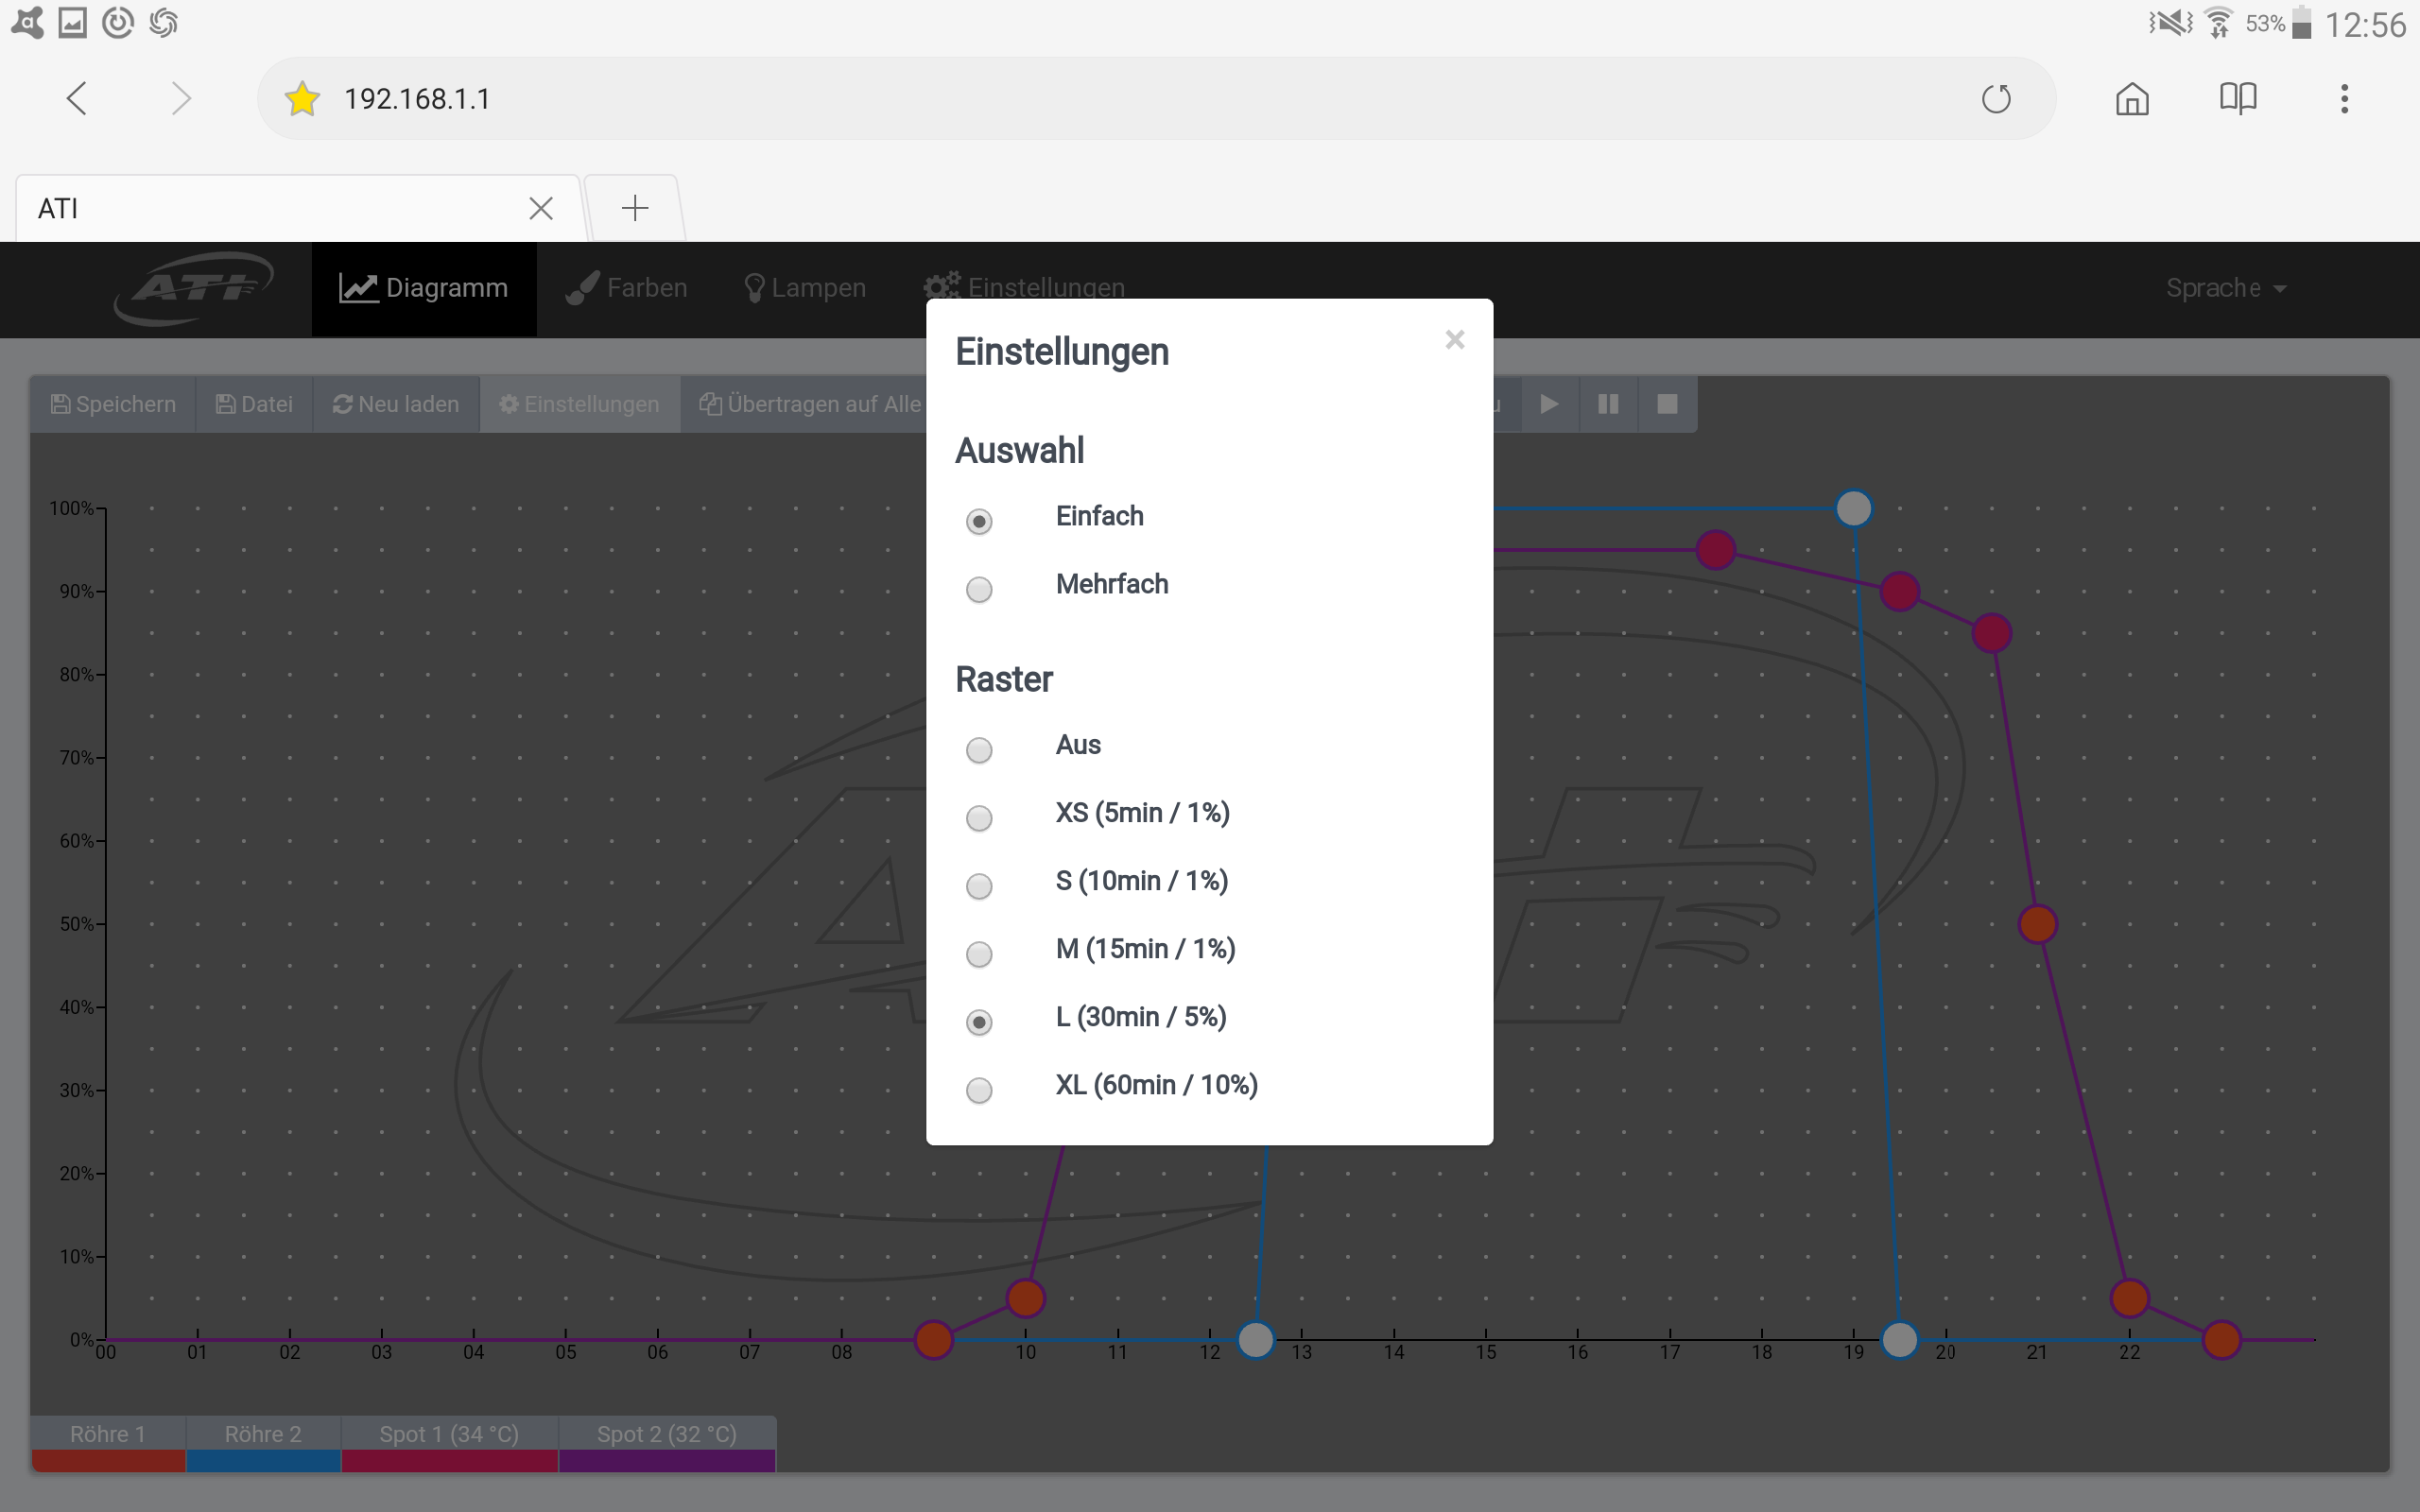Expand the Sprache language dropdown
2420x1512 pixels.
pyautogui.click(x=2225, y=288)
